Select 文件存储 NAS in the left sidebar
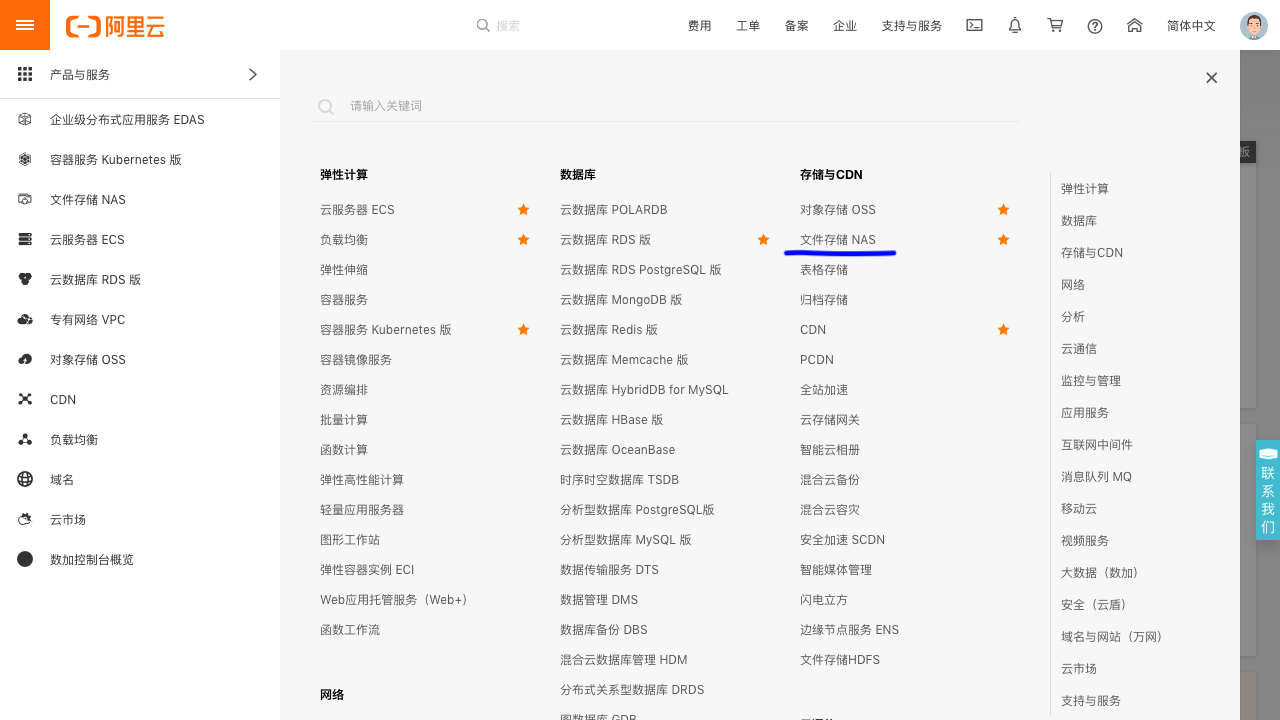 coord(89,199)
